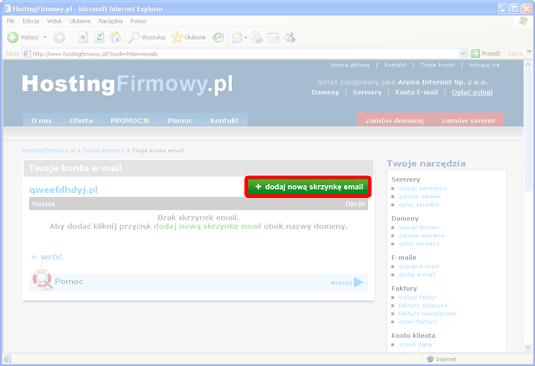
Task: Click the Forward navigation arrow icon
Action: click(x=59, y=37)
